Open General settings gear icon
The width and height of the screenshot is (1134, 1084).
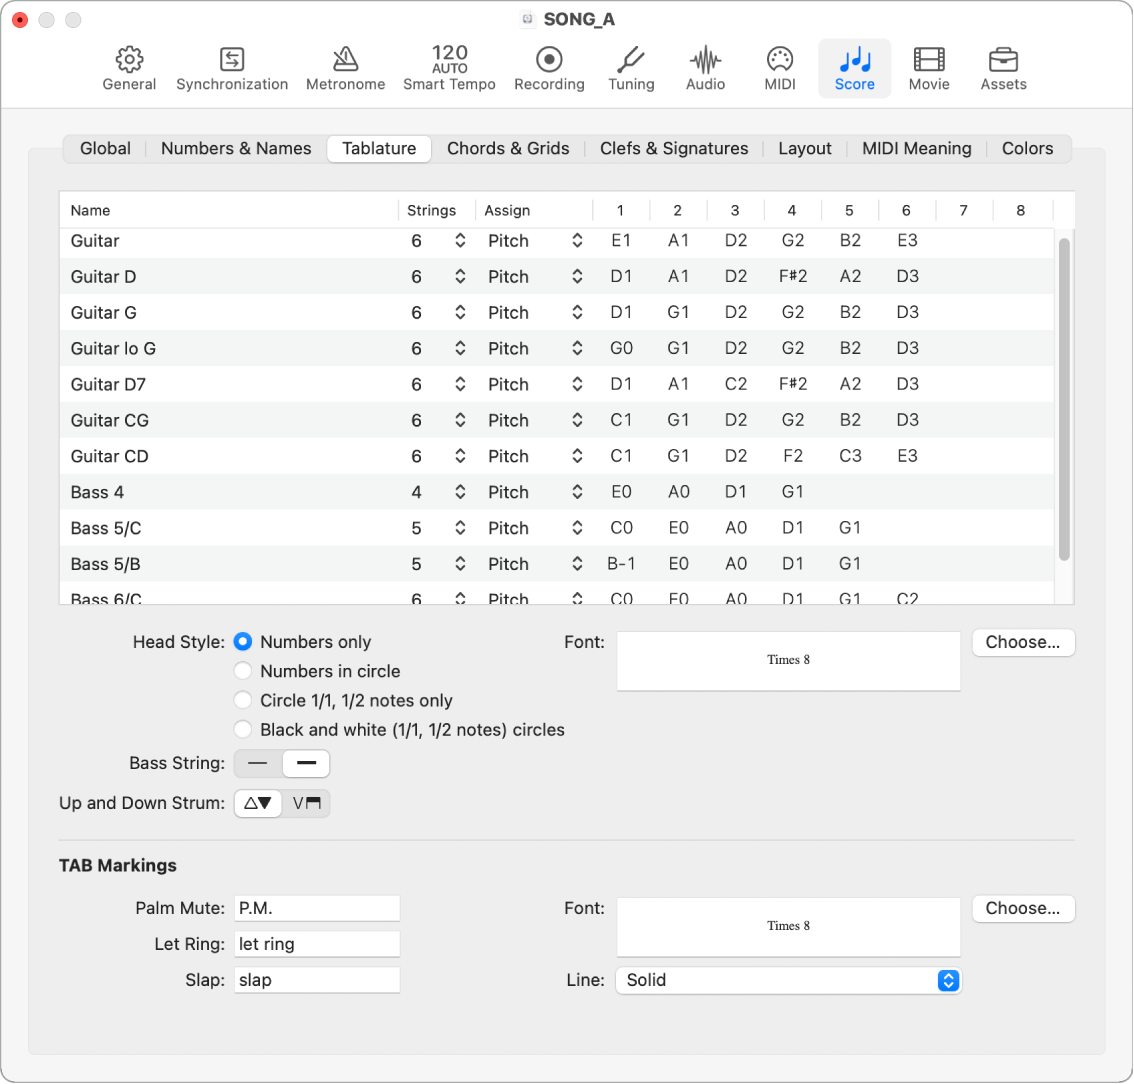pos(129,69)
